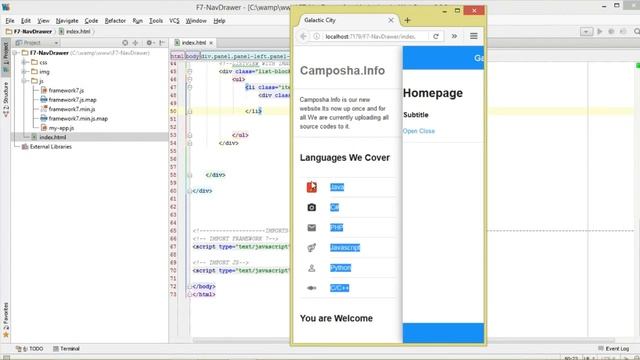Open the Structure tool window side tab
Viewport: 640px width, 360px height.
point(6,99)
